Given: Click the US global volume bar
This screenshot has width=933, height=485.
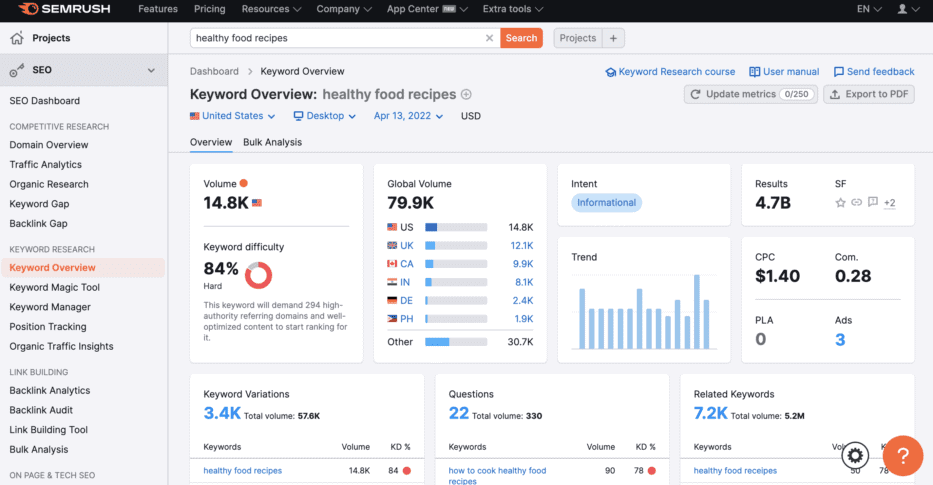Looking at the screenshot, I should pos(456,227).
